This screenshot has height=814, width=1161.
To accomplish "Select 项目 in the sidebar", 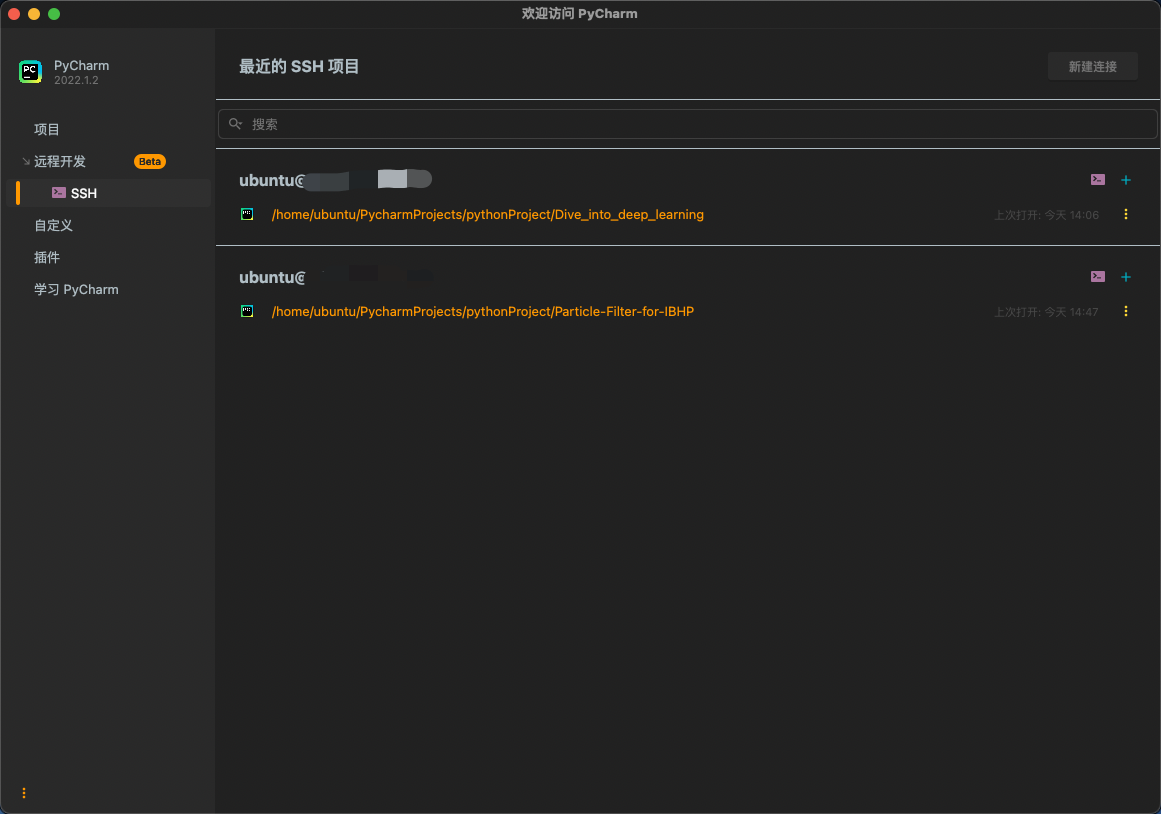I will point(47,130).
